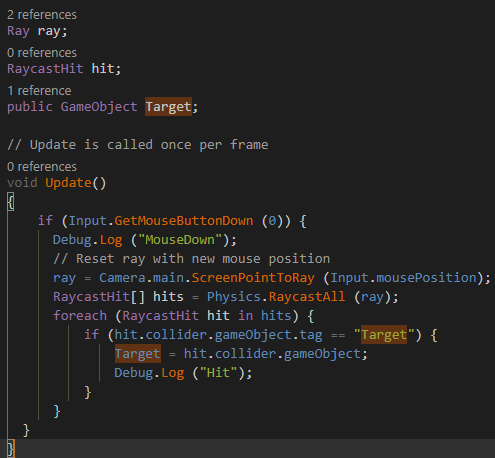
Task: Click the 'Physics' class name
Action: pyautogui.click(x=234, y=297)
